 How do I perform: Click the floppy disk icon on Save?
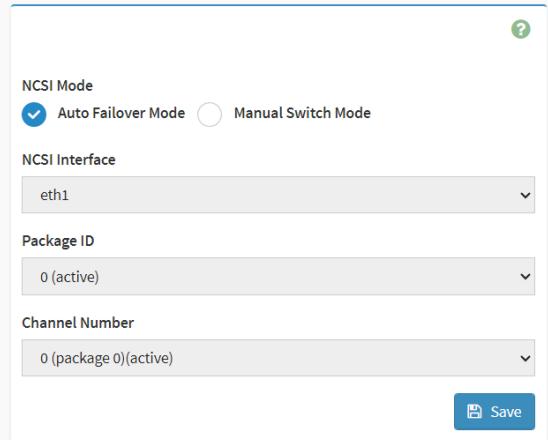pos(474,411)
